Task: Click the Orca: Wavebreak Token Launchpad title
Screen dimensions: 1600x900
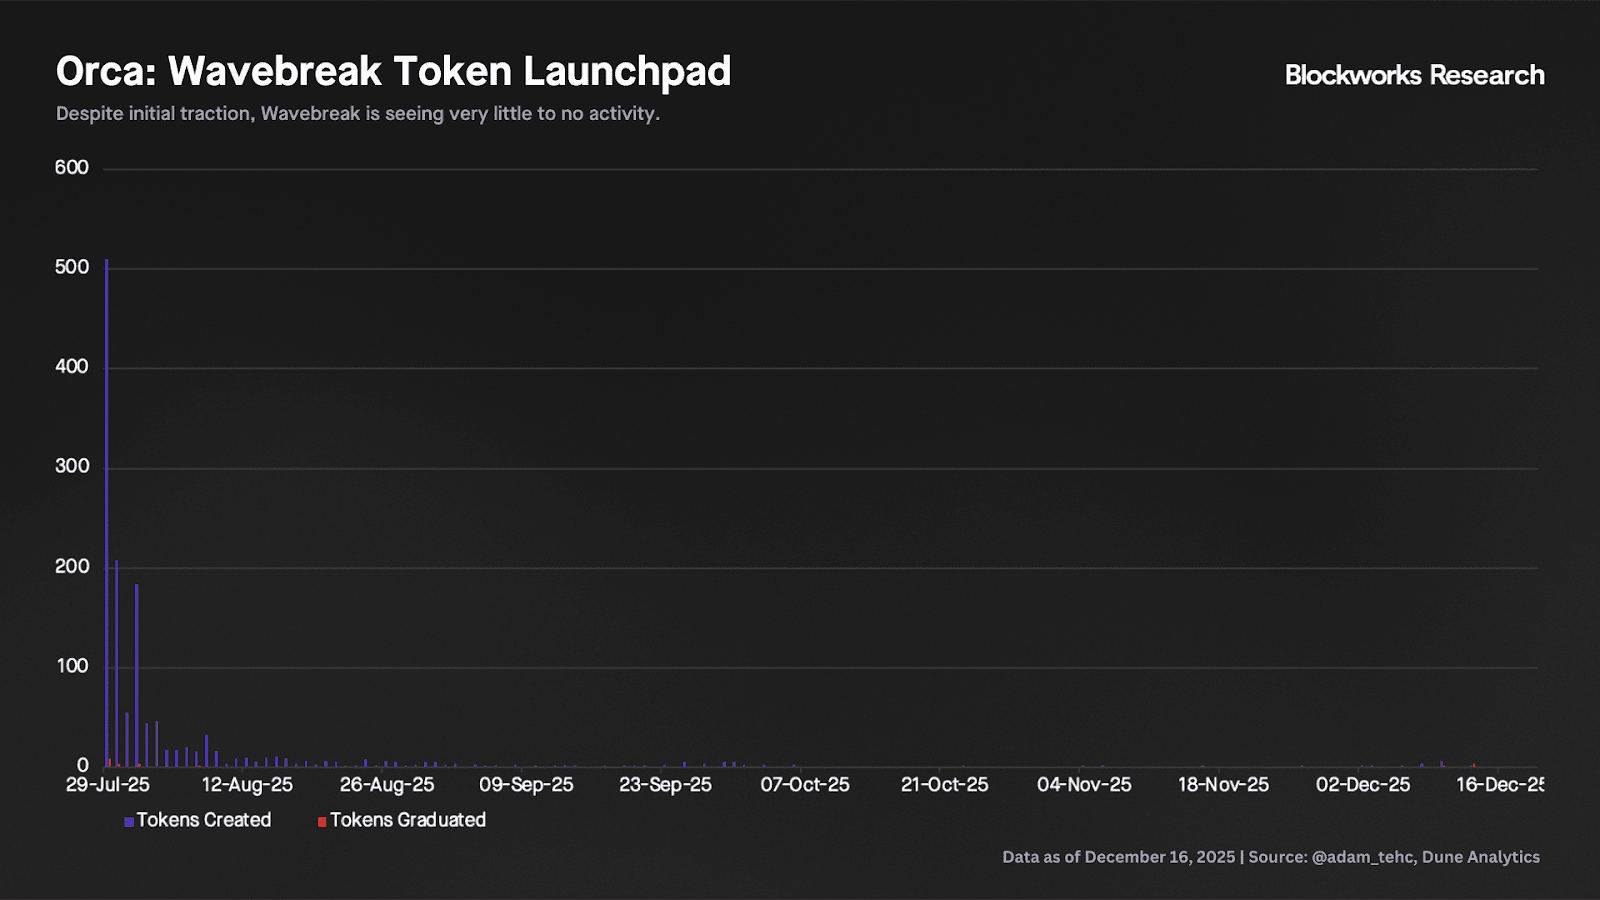Action: (x=393, y=72)
